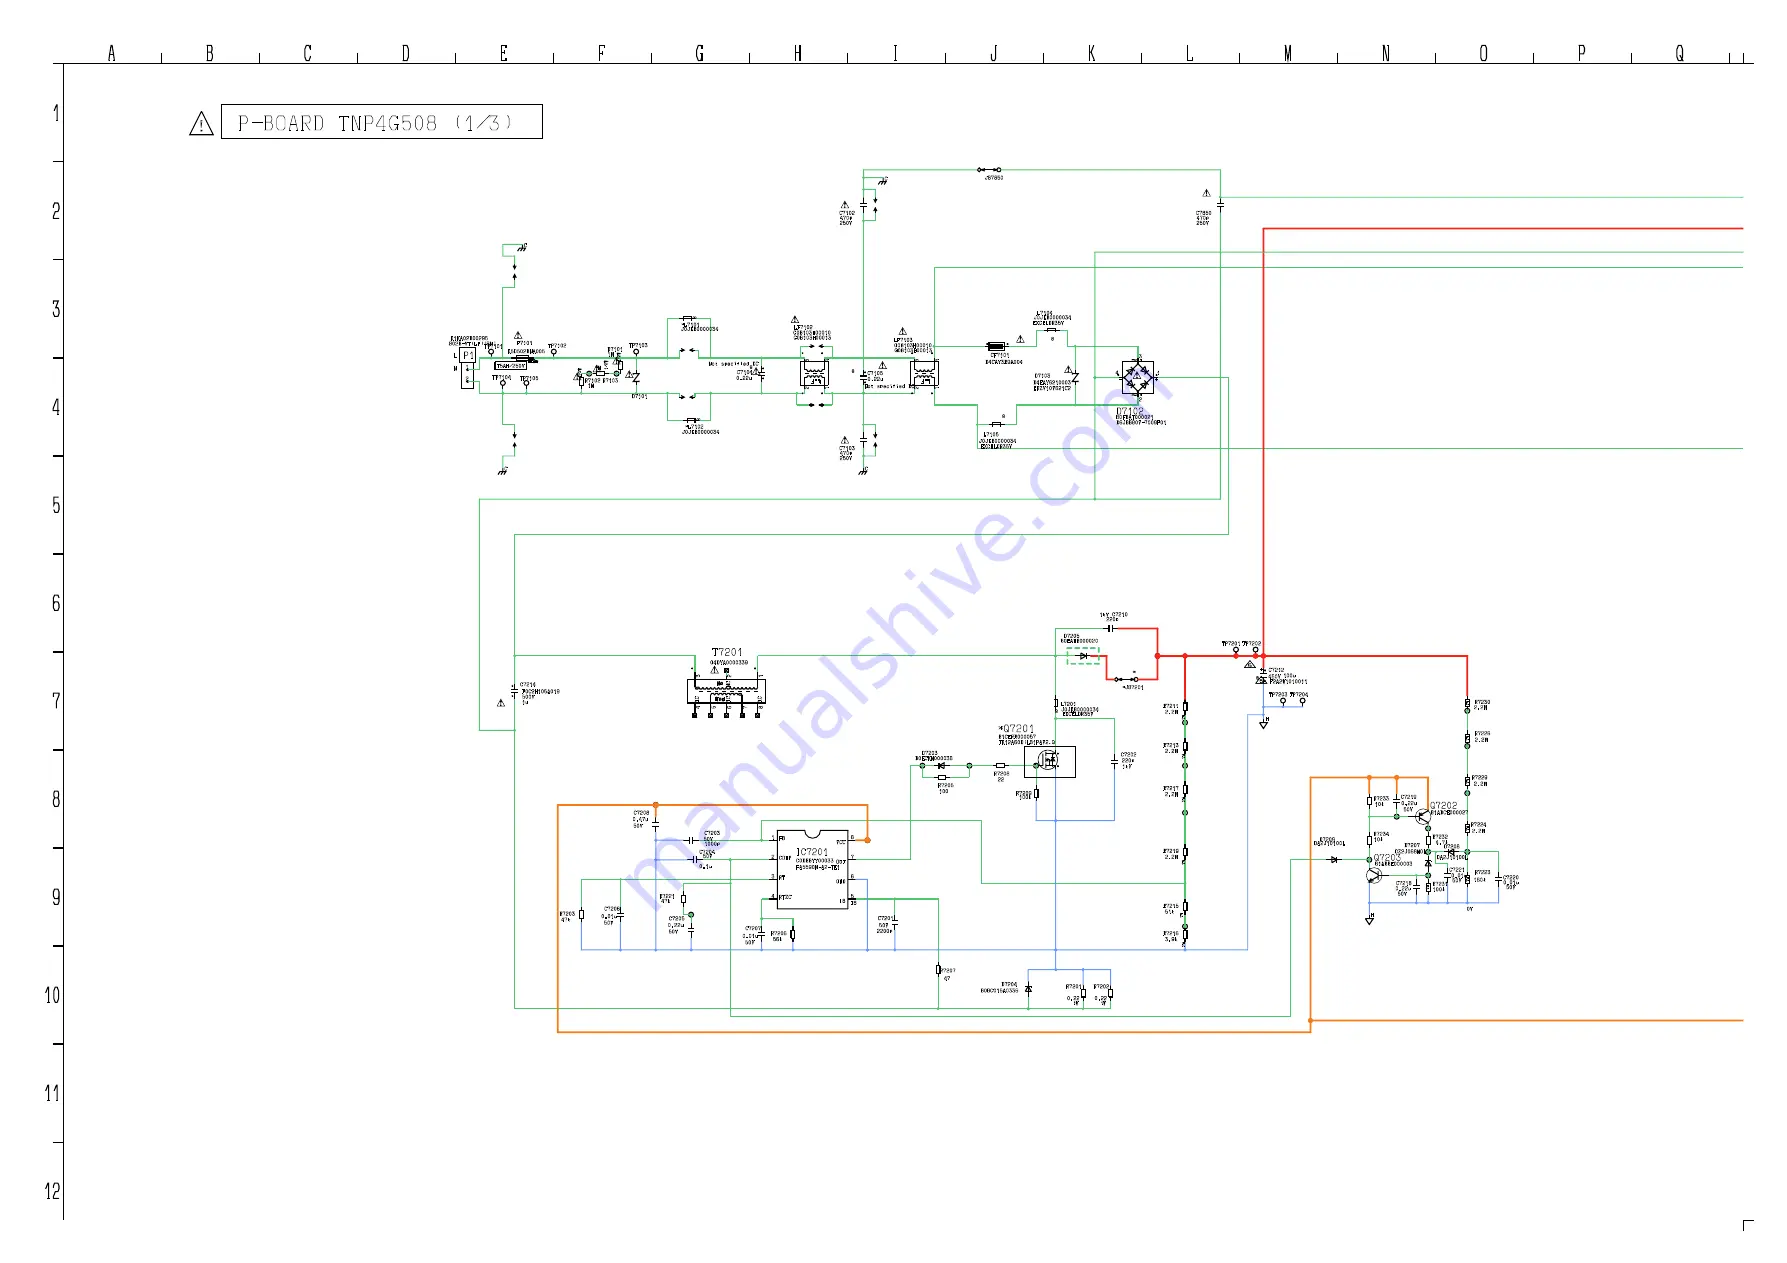Viewport: 1787px width, 1263px height.
Task: Click the C7102 capacitor symbol
Action: 864,204
